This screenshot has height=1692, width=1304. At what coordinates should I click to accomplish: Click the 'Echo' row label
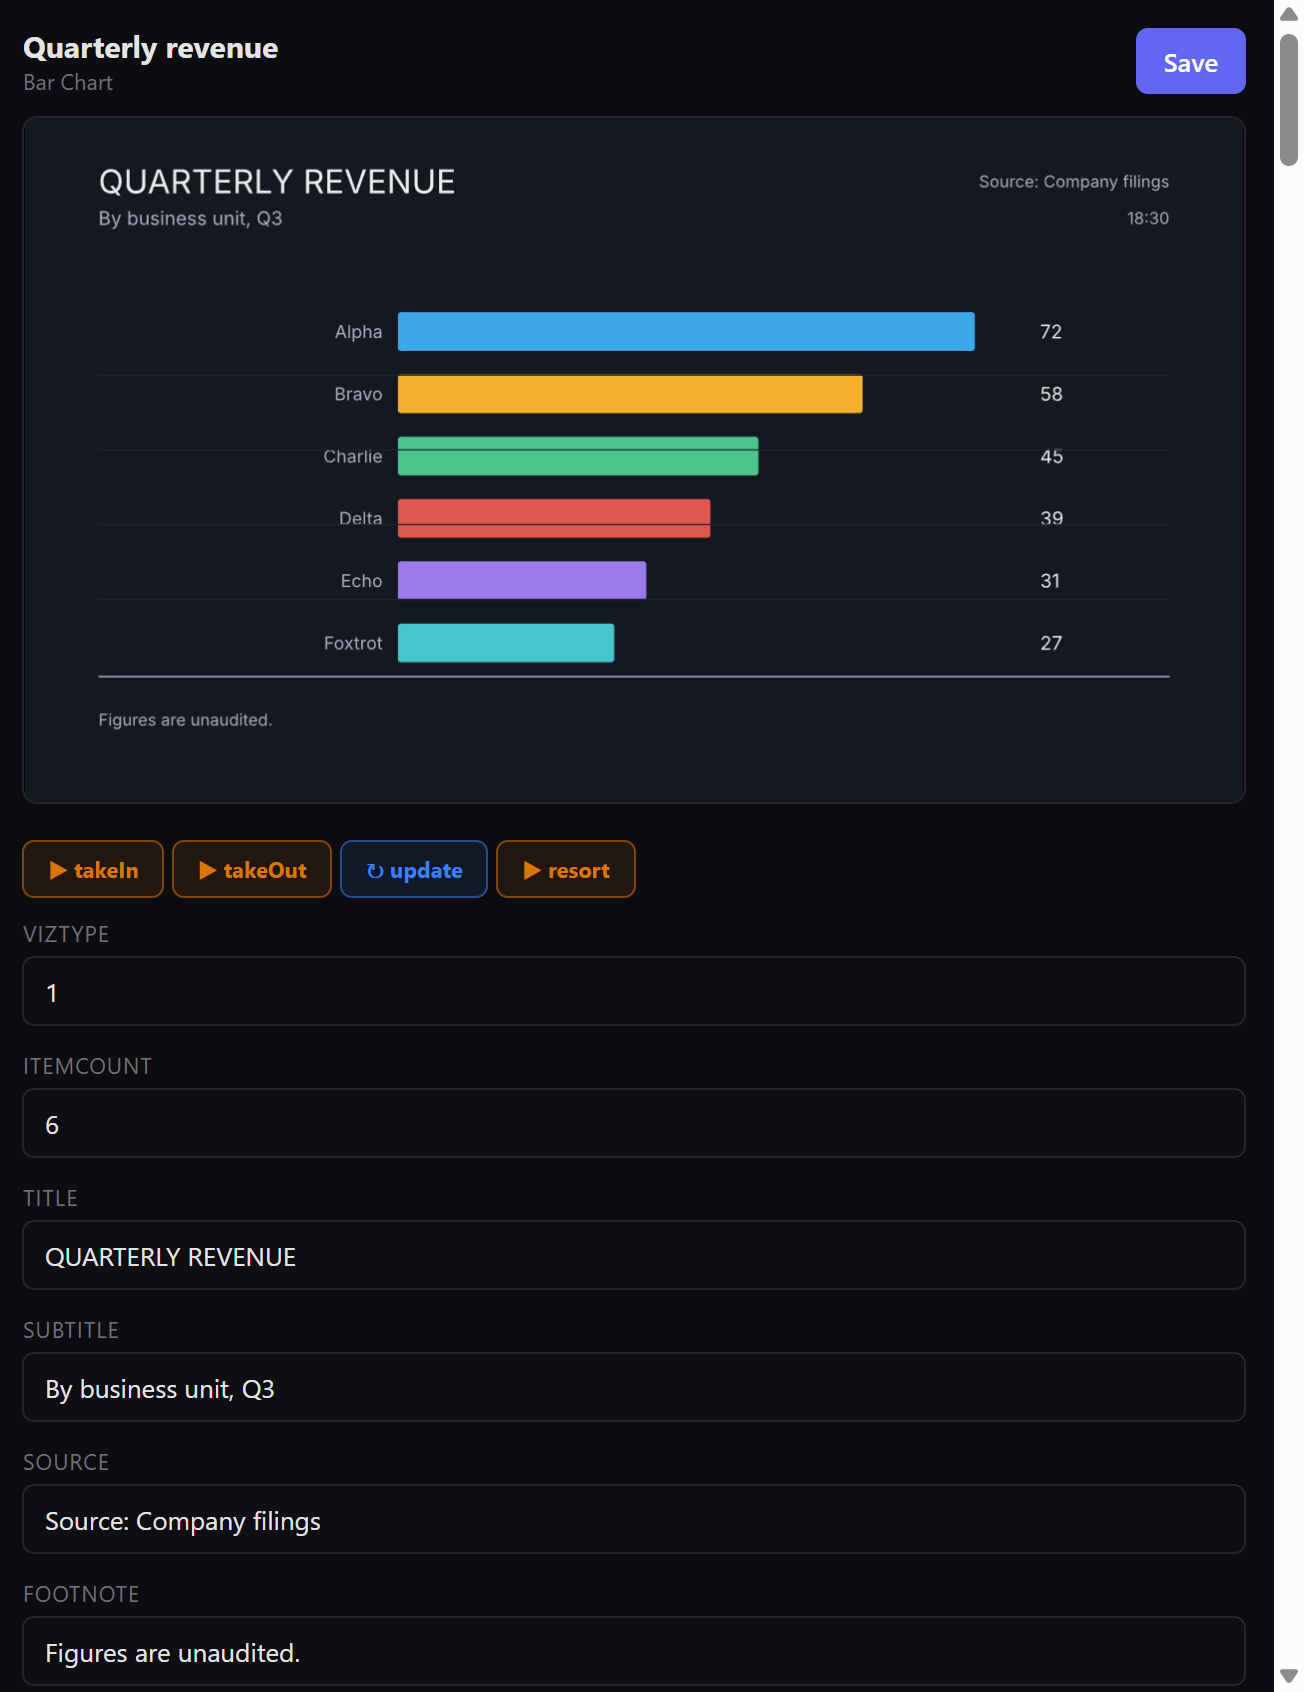(361, 581)
